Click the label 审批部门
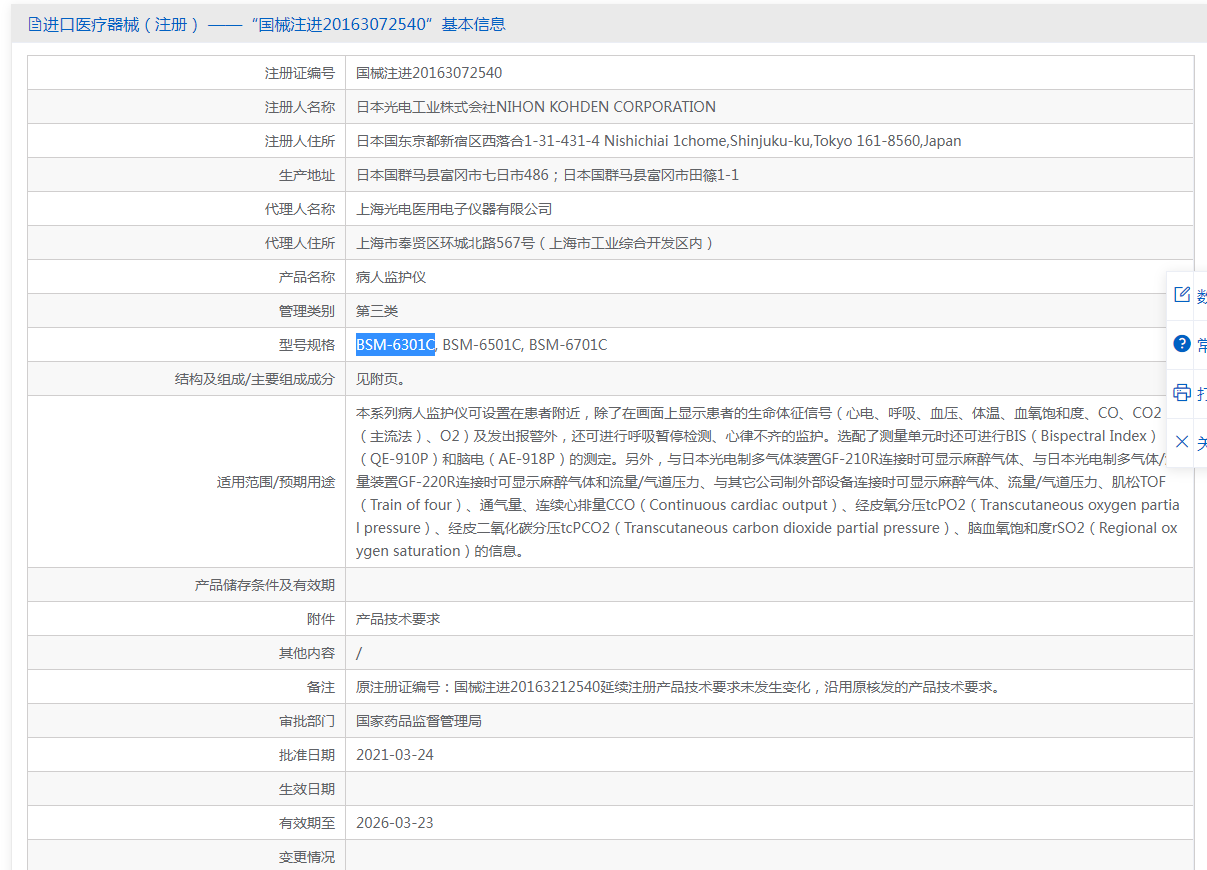The height and width of the screenshot is (870, 1207). [307, 721]
